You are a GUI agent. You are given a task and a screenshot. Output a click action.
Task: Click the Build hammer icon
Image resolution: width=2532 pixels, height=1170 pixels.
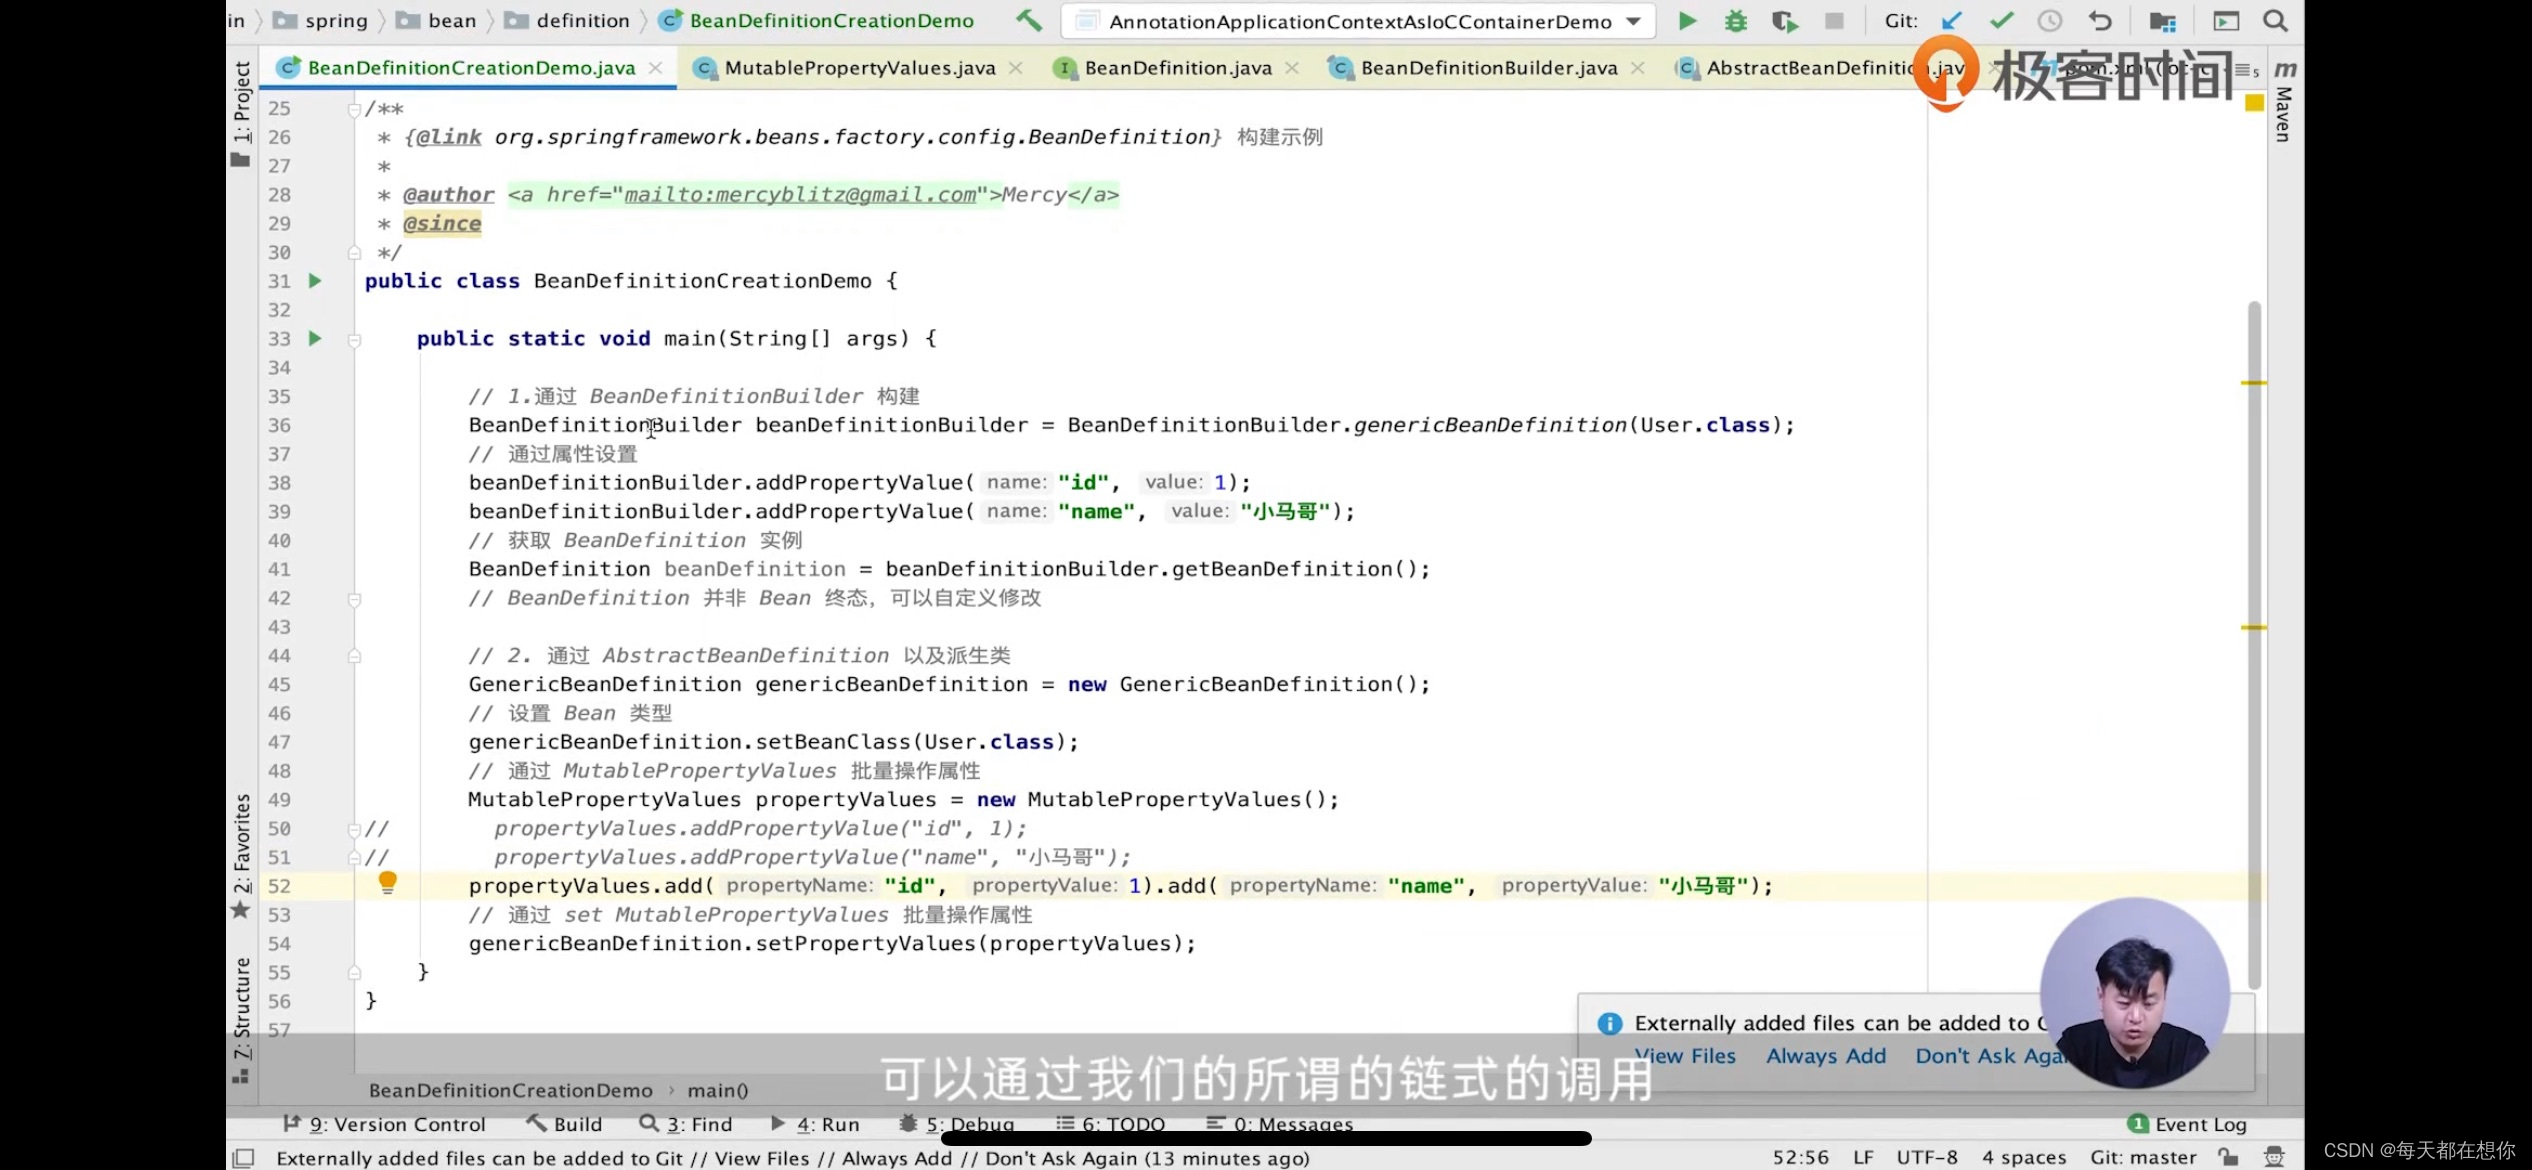pyautogui.click(x=1028, y=20)
